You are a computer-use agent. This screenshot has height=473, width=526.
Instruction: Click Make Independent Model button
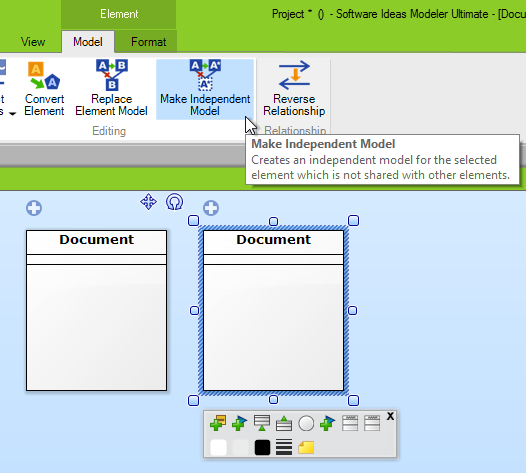(x=205, y=89)
